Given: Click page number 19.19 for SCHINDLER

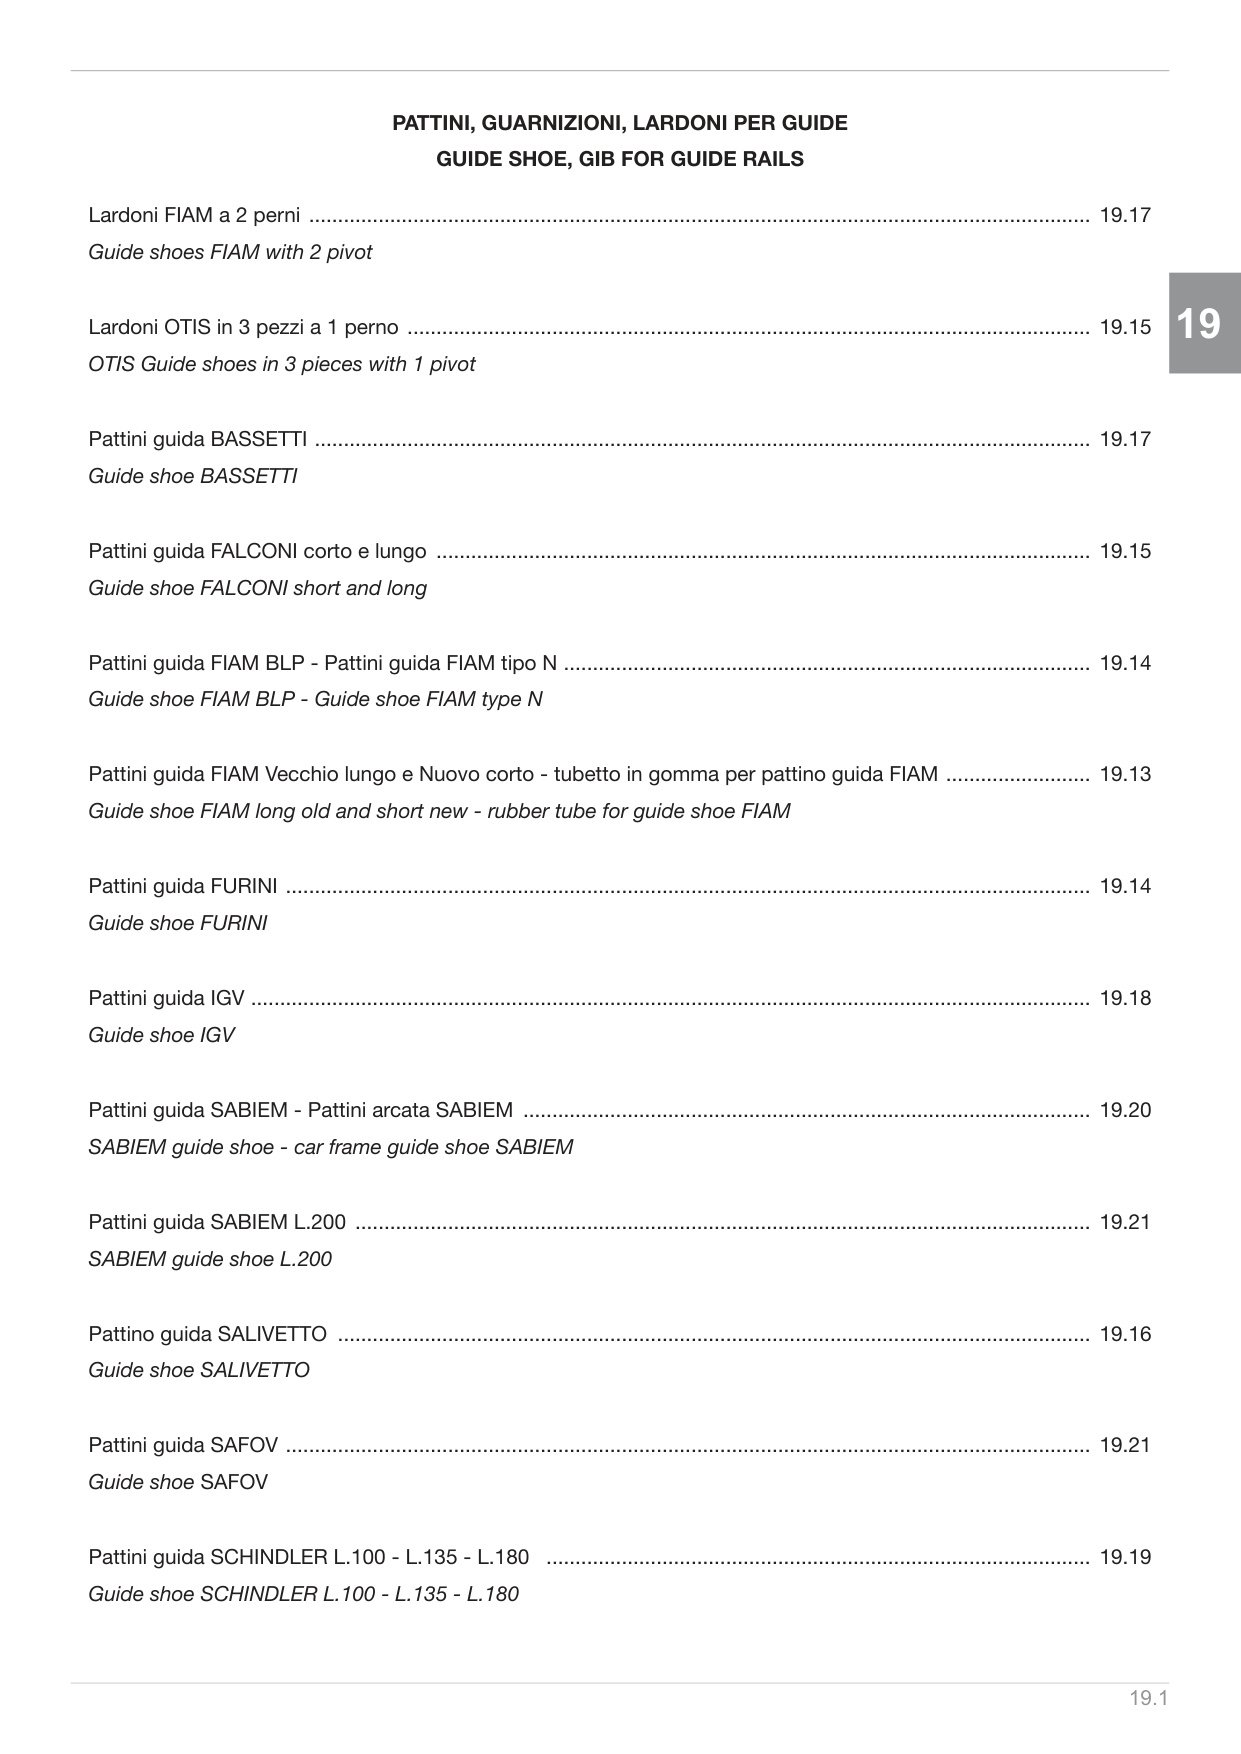Looking at the screenshot, I should (x=1125, y=1557).
